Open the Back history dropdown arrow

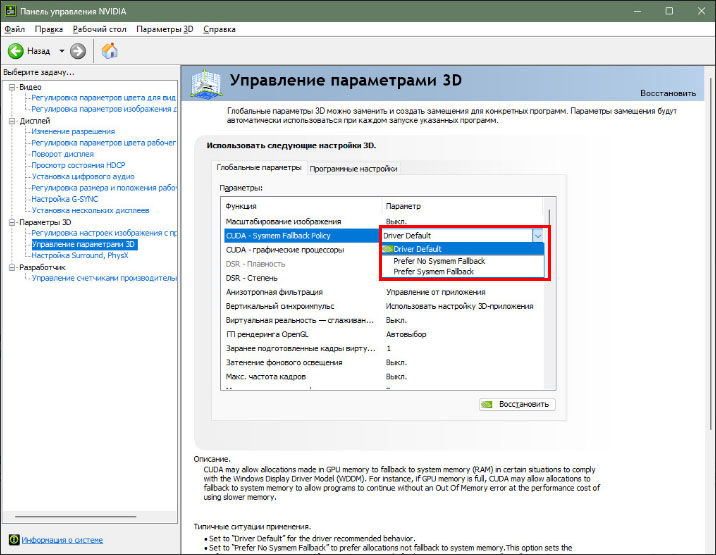coord(62,51)
